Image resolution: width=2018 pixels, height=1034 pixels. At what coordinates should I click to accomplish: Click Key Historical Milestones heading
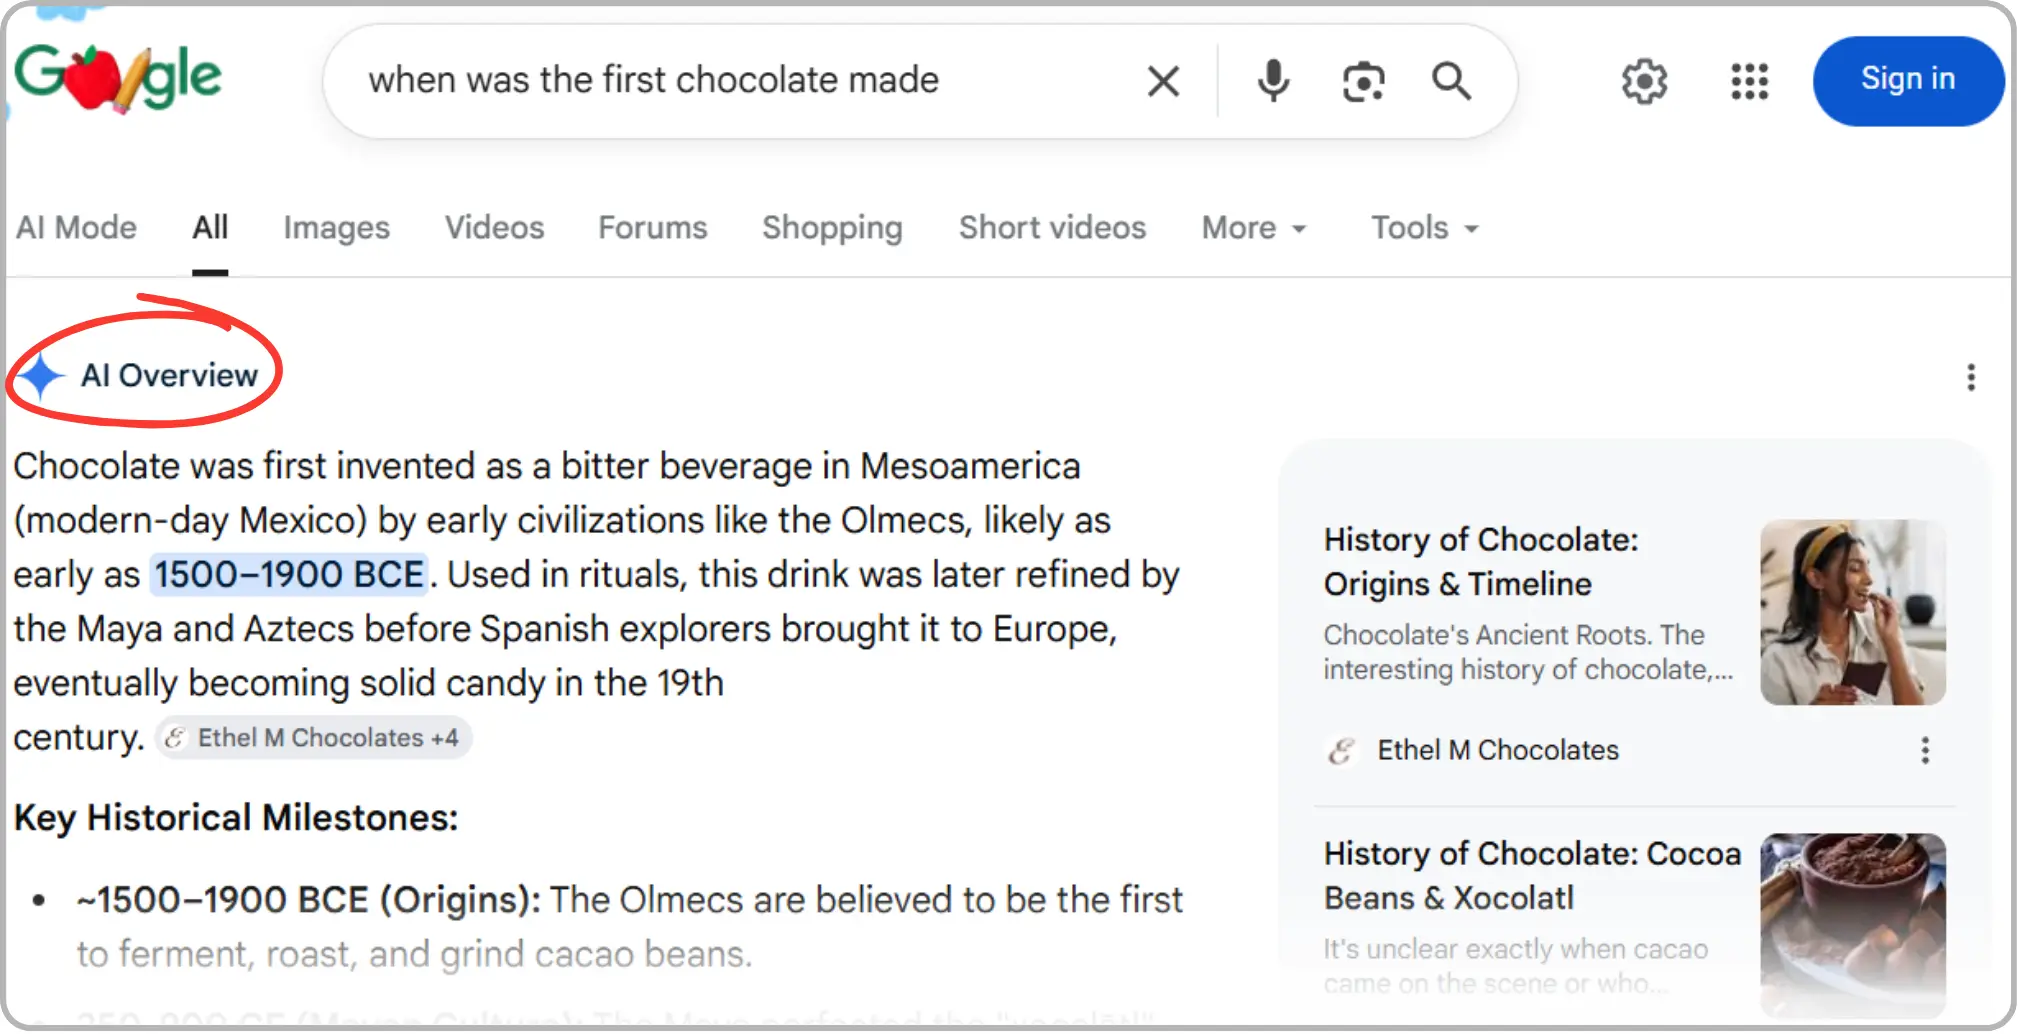236,818
